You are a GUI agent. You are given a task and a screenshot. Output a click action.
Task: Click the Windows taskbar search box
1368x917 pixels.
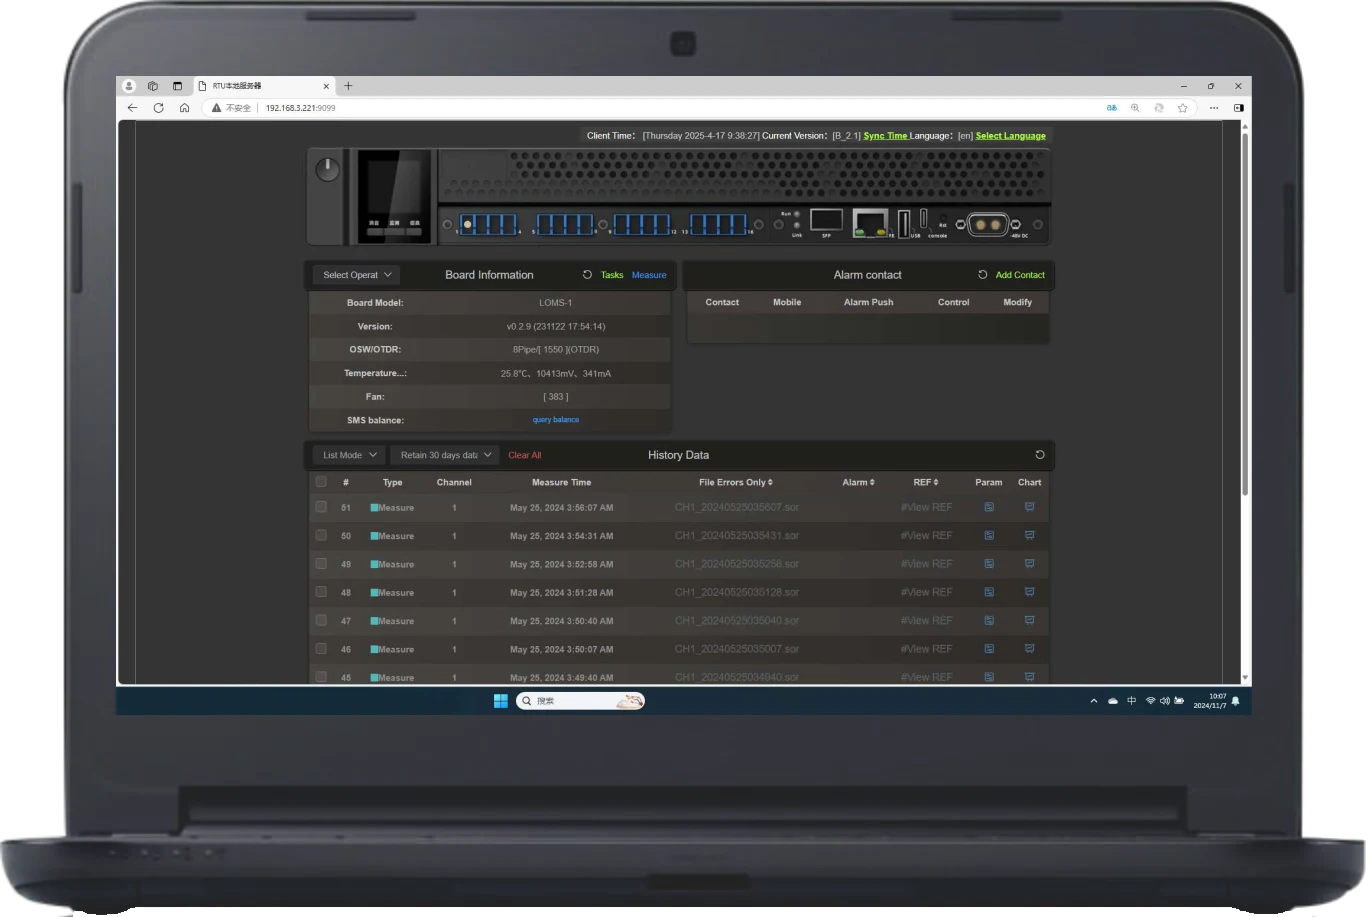click(x=580, y=701)
